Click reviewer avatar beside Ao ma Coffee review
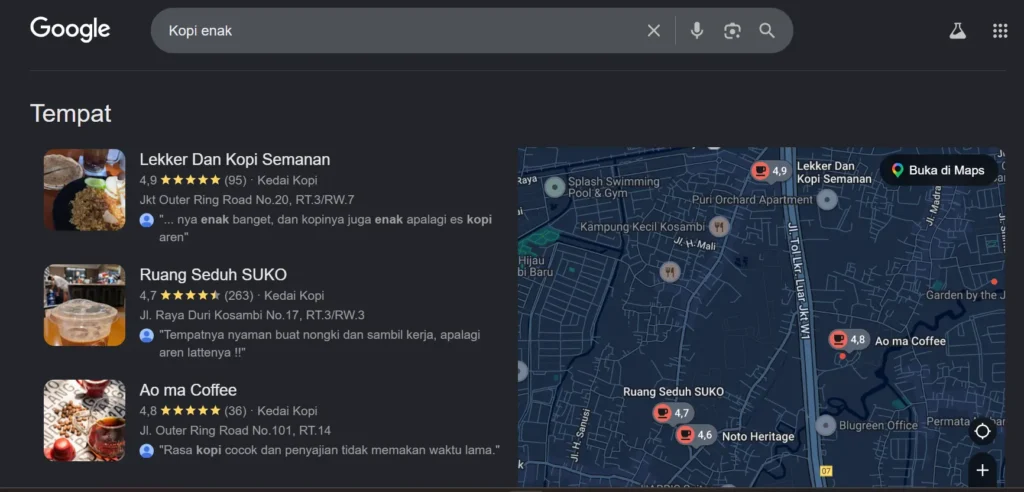The width and height of the screenshot is (1024, 492). (x=147, y=450)
